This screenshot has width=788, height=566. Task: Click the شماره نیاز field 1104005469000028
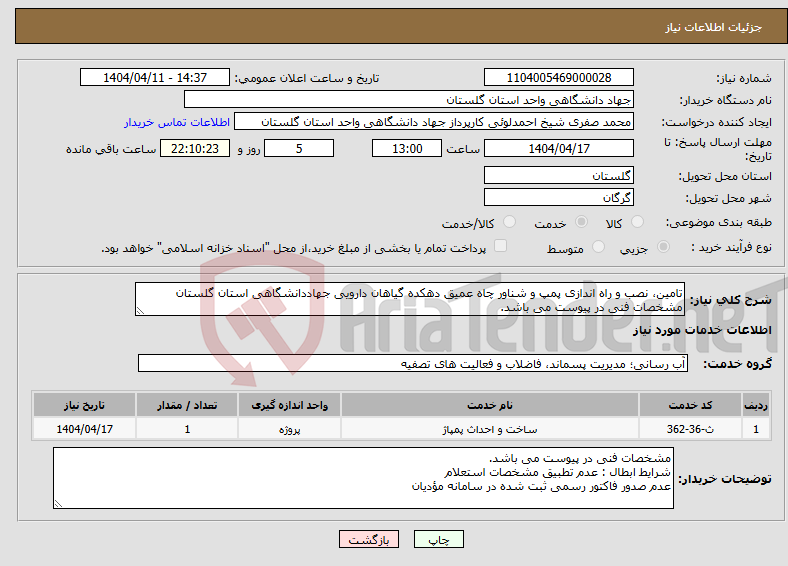point(558,77)
